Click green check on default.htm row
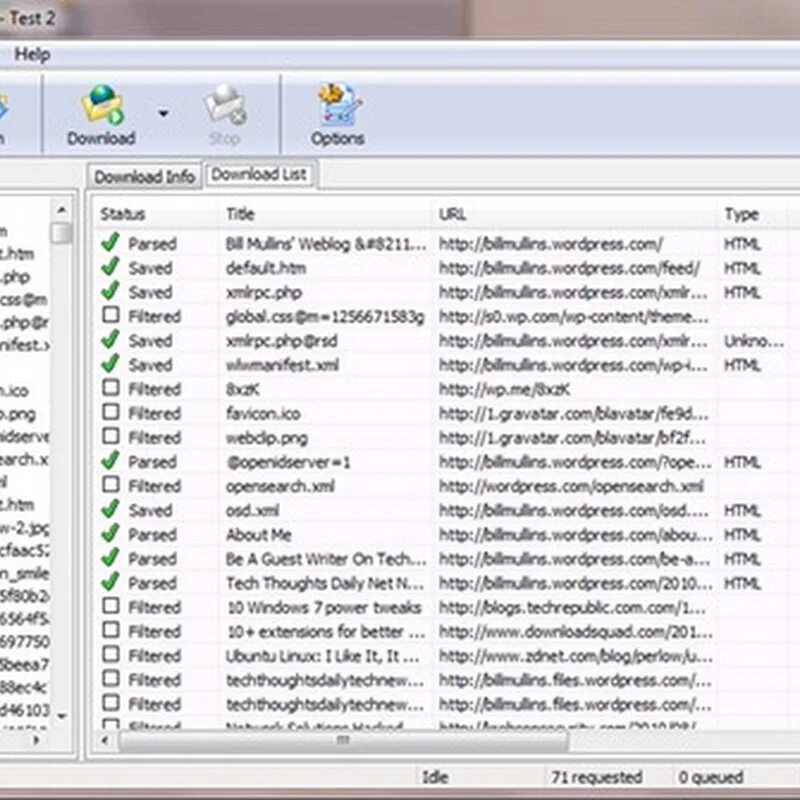 (x=110, y=267)
